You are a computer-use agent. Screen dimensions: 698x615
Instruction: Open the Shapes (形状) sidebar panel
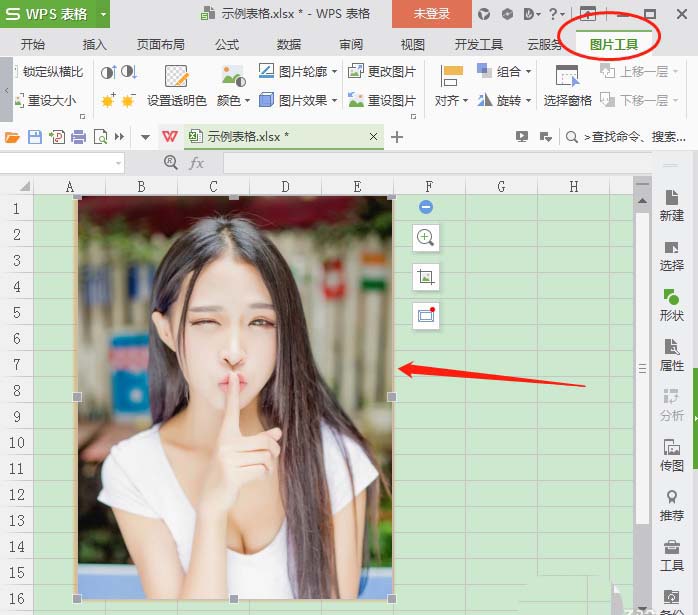pos(672,304)
